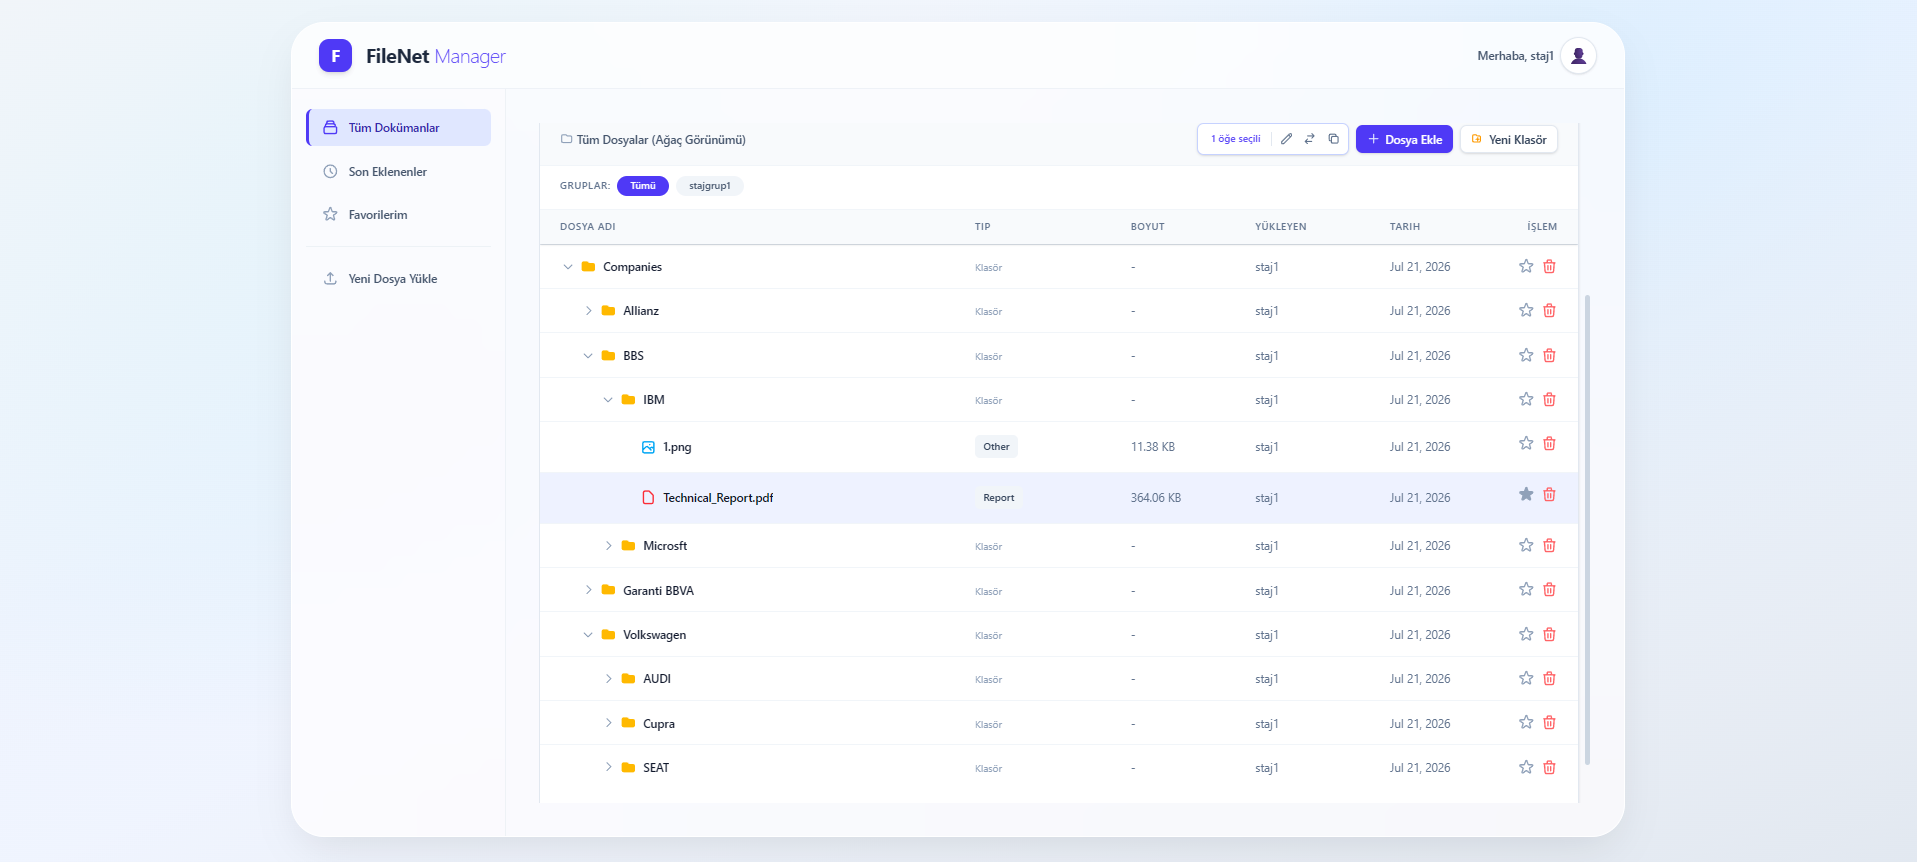Click trash icon for 1.png

(x=1549, y=443)
